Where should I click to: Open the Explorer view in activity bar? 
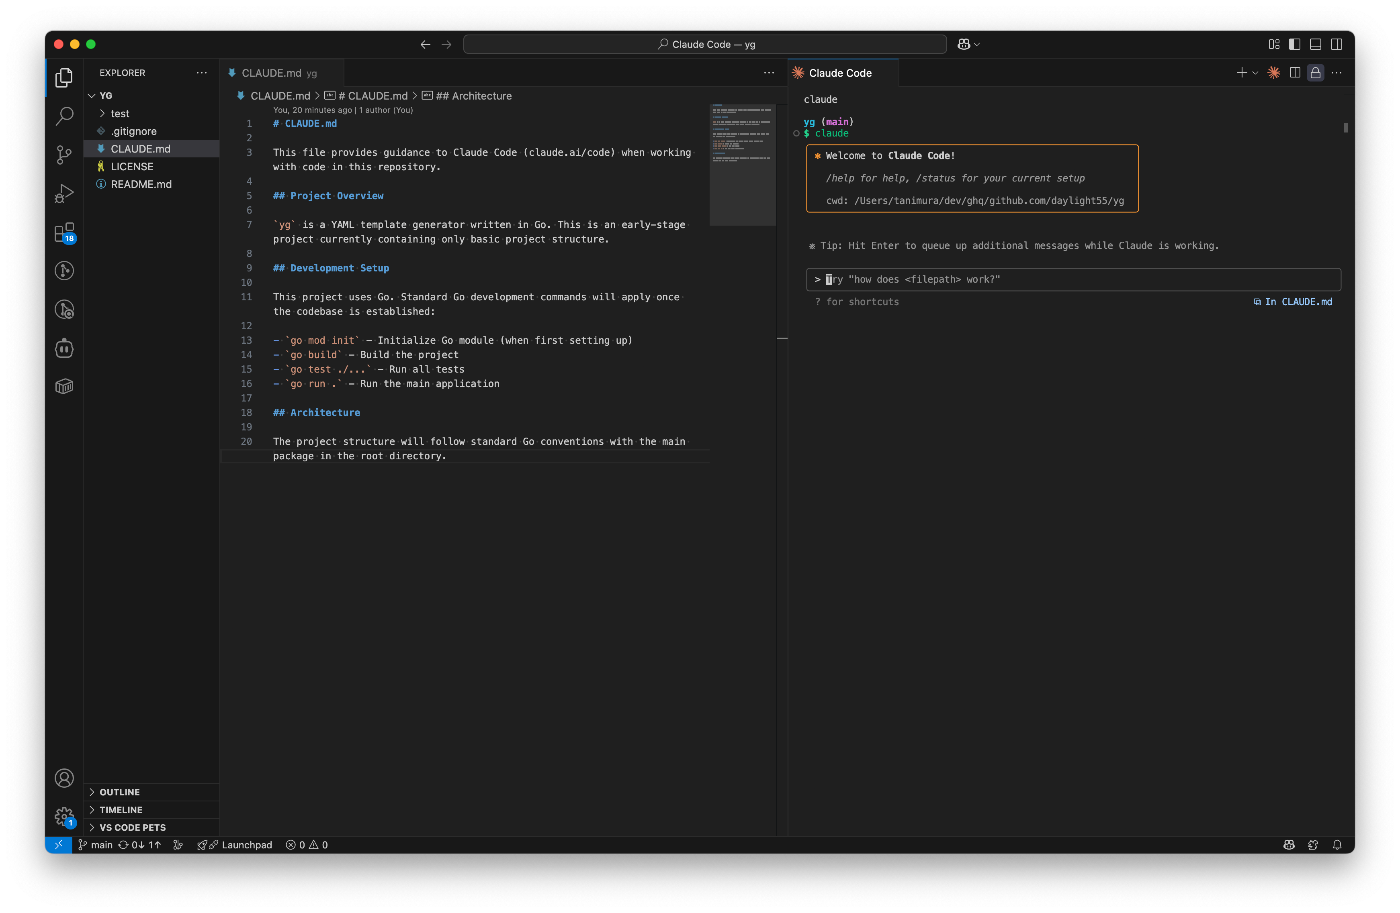(64, 78)
